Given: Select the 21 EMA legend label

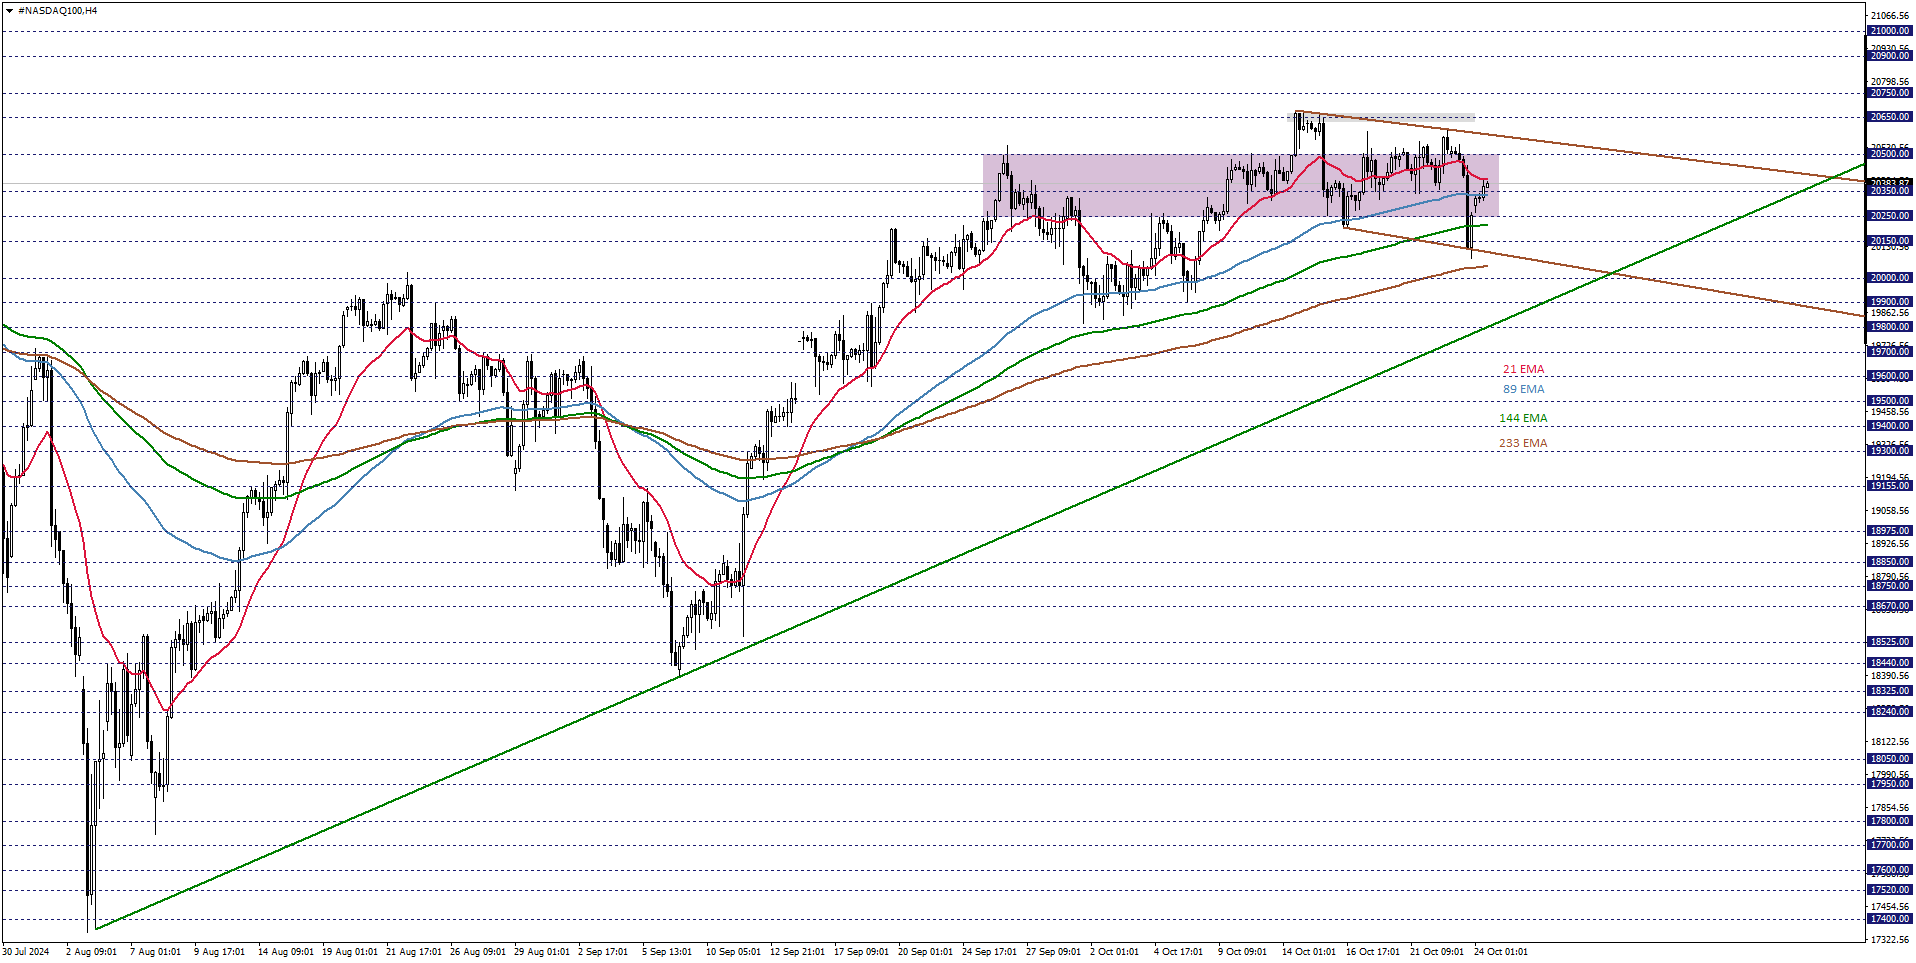Looking at the screenshot, I should (x=1523, y=369).
